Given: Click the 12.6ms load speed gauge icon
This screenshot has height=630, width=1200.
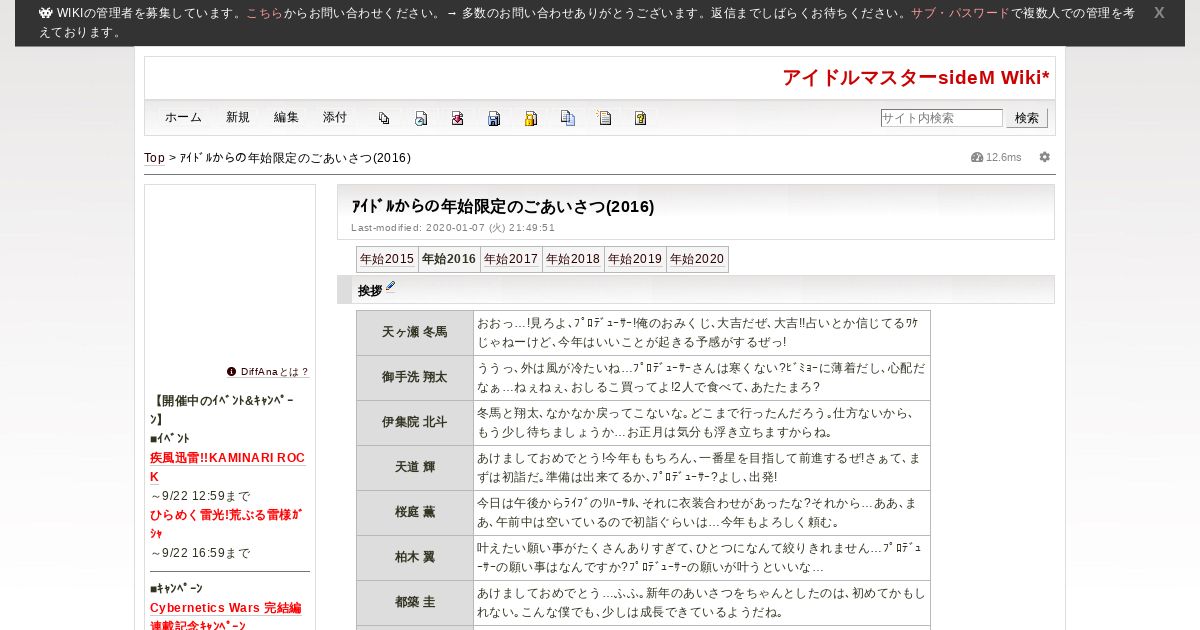Looking at the screenshot, I should point(977,157).
